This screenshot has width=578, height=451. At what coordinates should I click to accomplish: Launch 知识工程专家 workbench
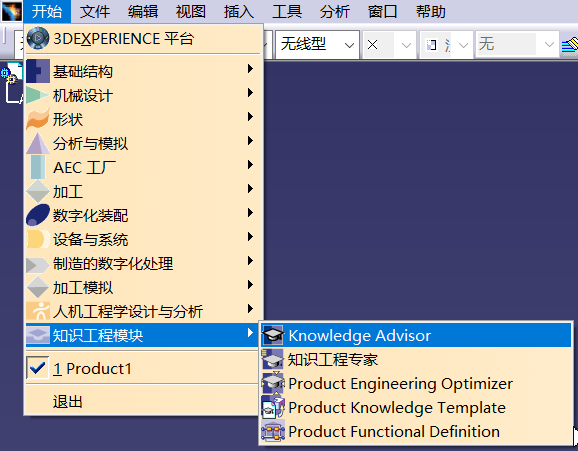point(416,359)
